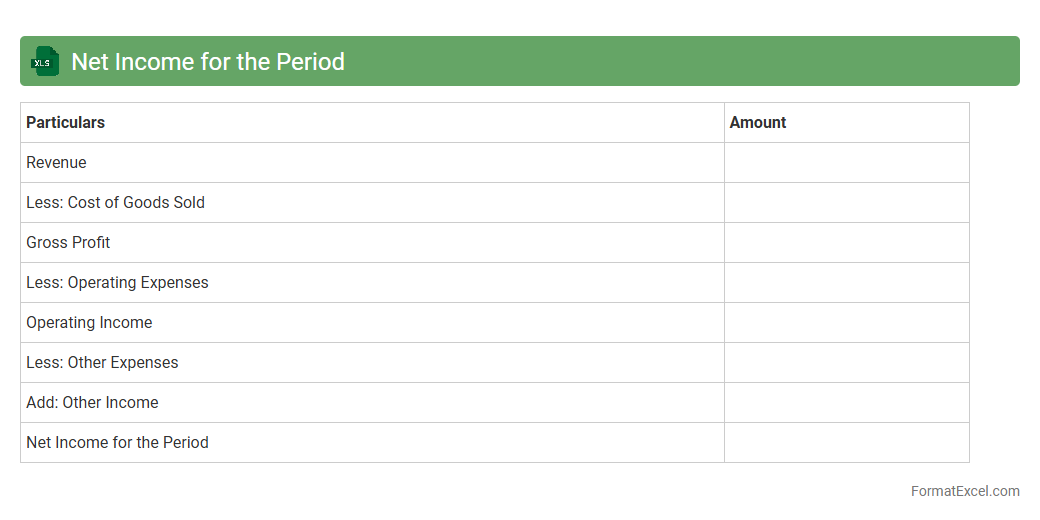Select the Gross Profit row label
The height and width of the screenshot is (520, 1040).
pyautogui.click(x=69, y=242)
